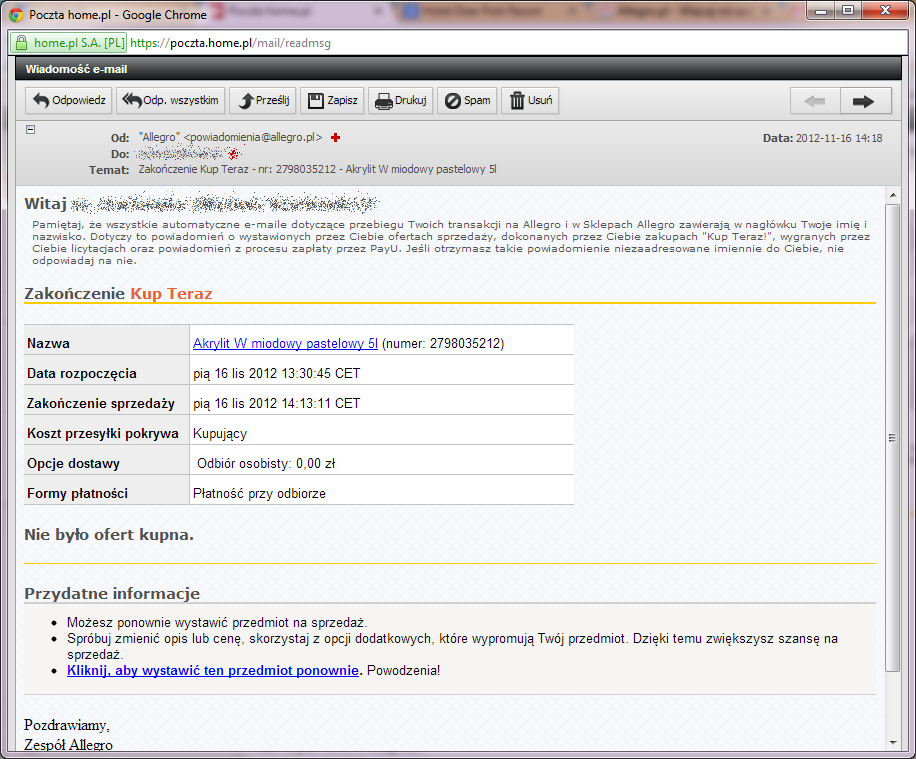916x759 pixels.
Task: Click the 'Przydatne informacje' heading
Action: pyautogui.click(x=112, y=594)
